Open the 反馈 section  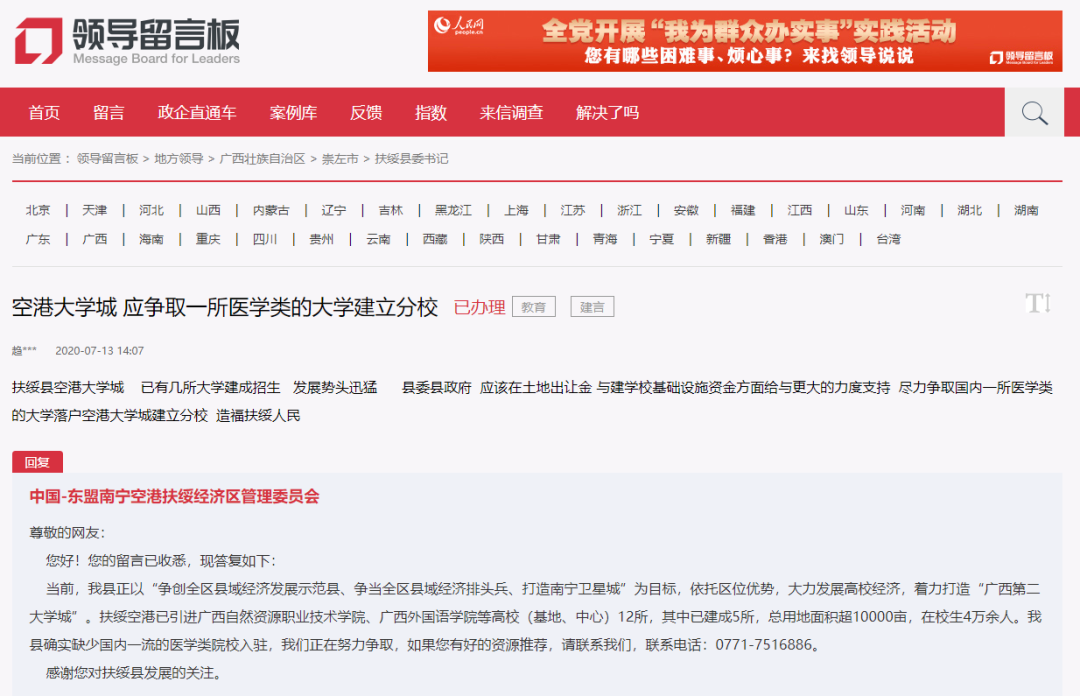point(366,112)
